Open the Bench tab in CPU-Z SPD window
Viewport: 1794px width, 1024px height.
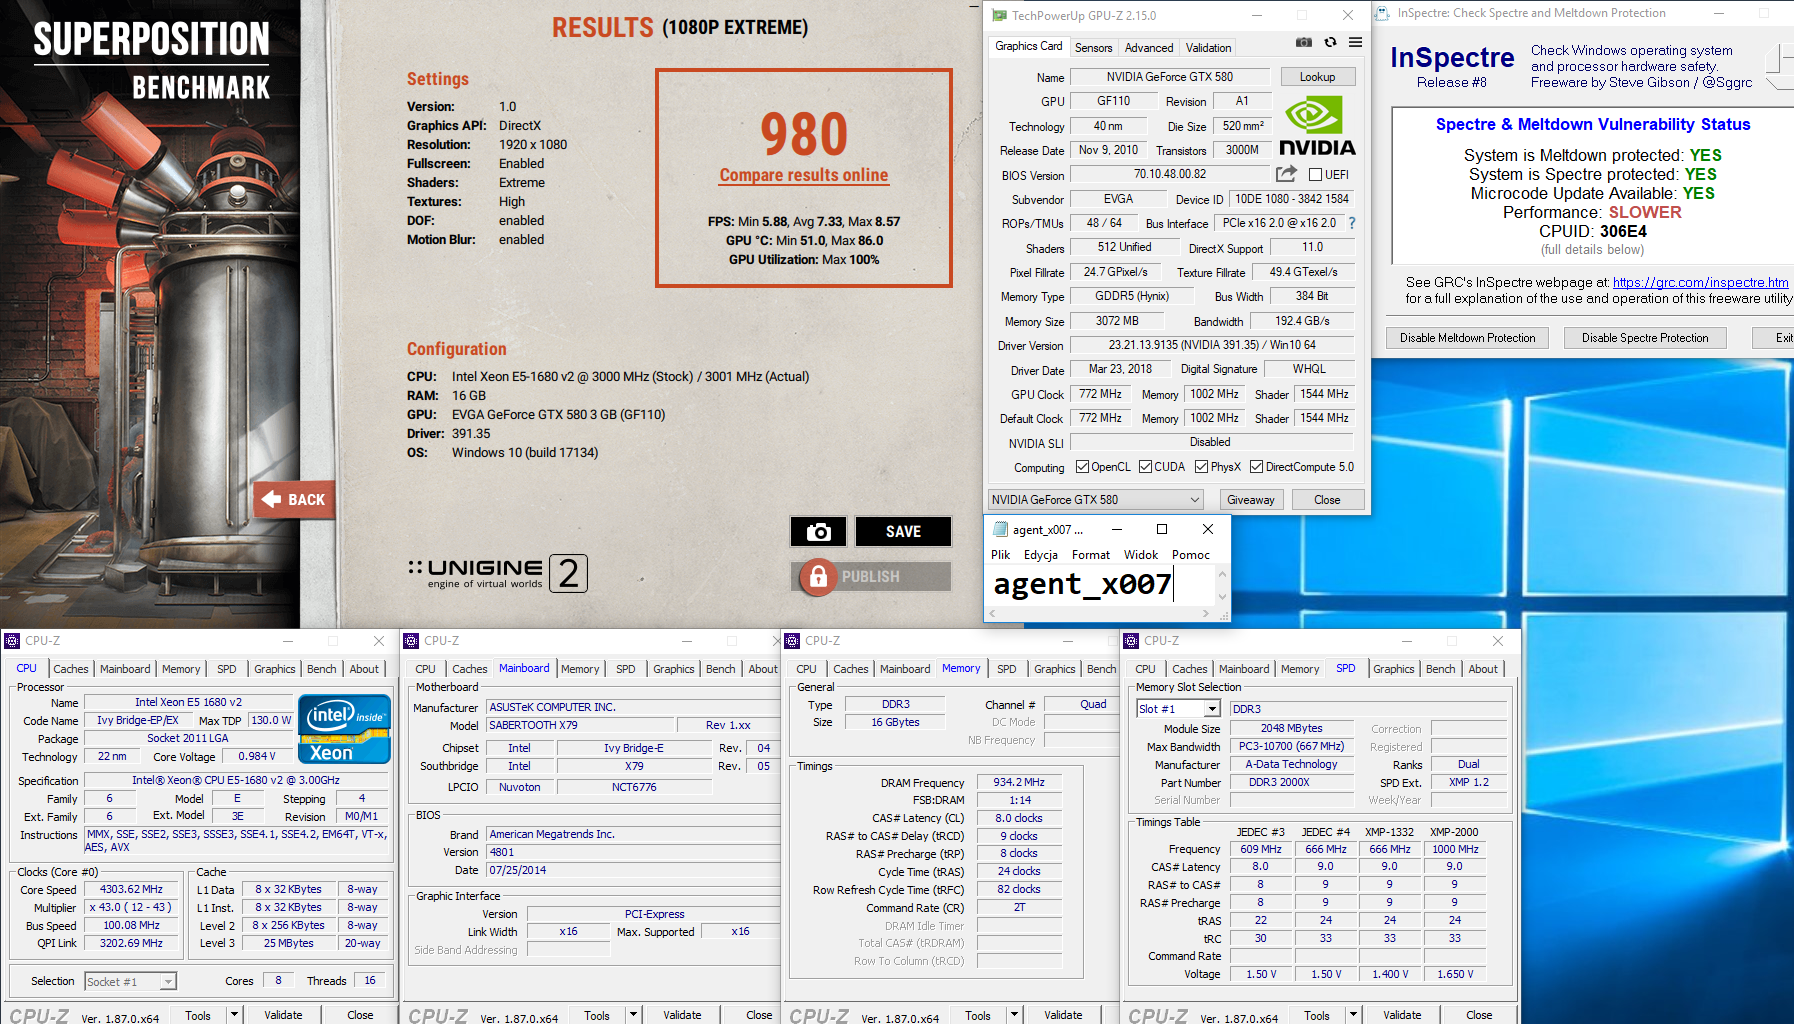[1440, 669]
